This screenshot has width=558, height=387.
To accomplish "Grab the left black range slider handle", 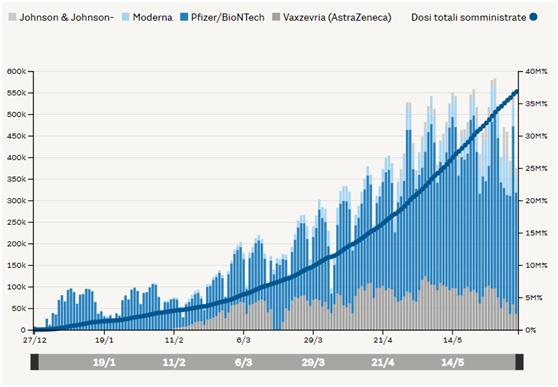I will point(35,362).
